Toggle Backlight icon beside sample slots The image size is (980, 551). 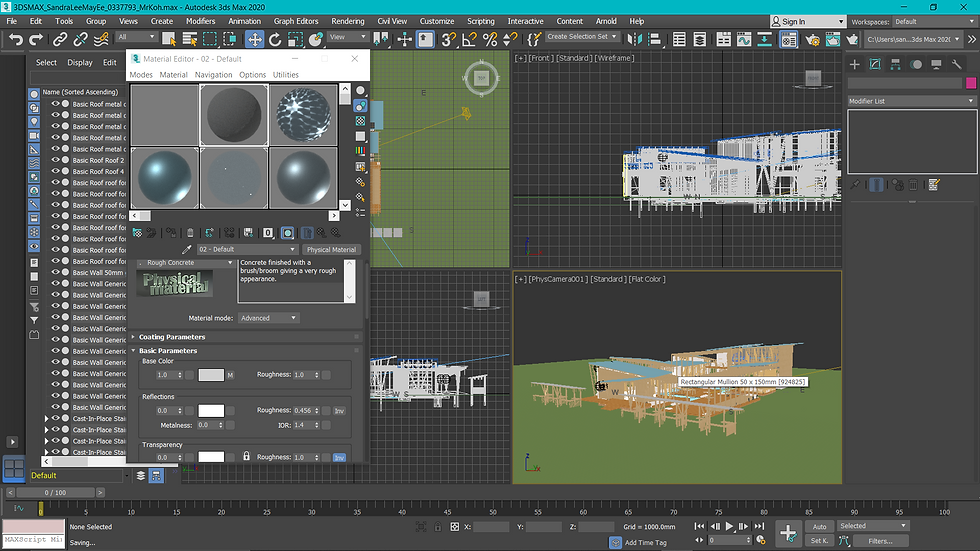tap(361, 106)
